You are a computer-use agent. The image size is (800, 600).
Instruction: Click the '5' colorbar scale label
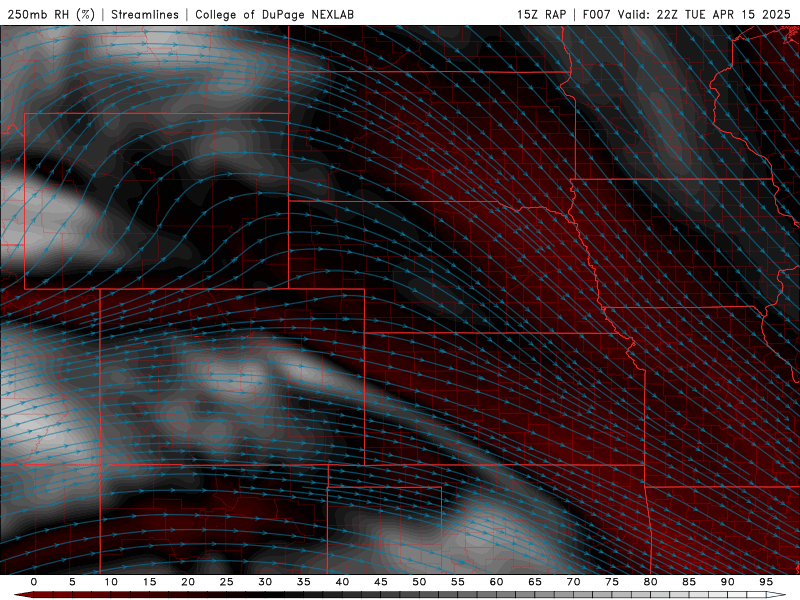[72, 582]
